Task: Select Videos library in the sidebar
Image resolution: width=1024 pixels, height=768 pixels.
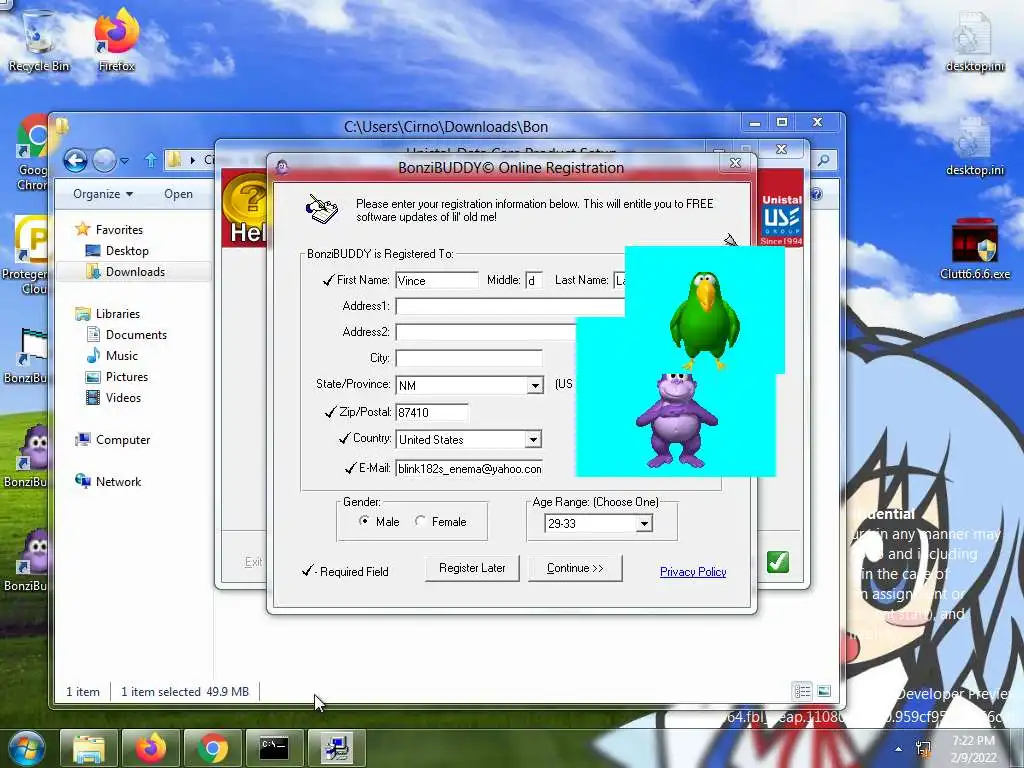Action: [123, 397]
